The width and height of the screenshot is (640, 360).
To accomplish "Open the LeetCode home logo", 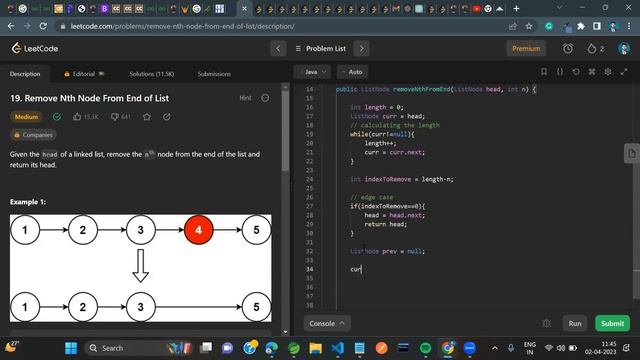I will coord(35,49).
